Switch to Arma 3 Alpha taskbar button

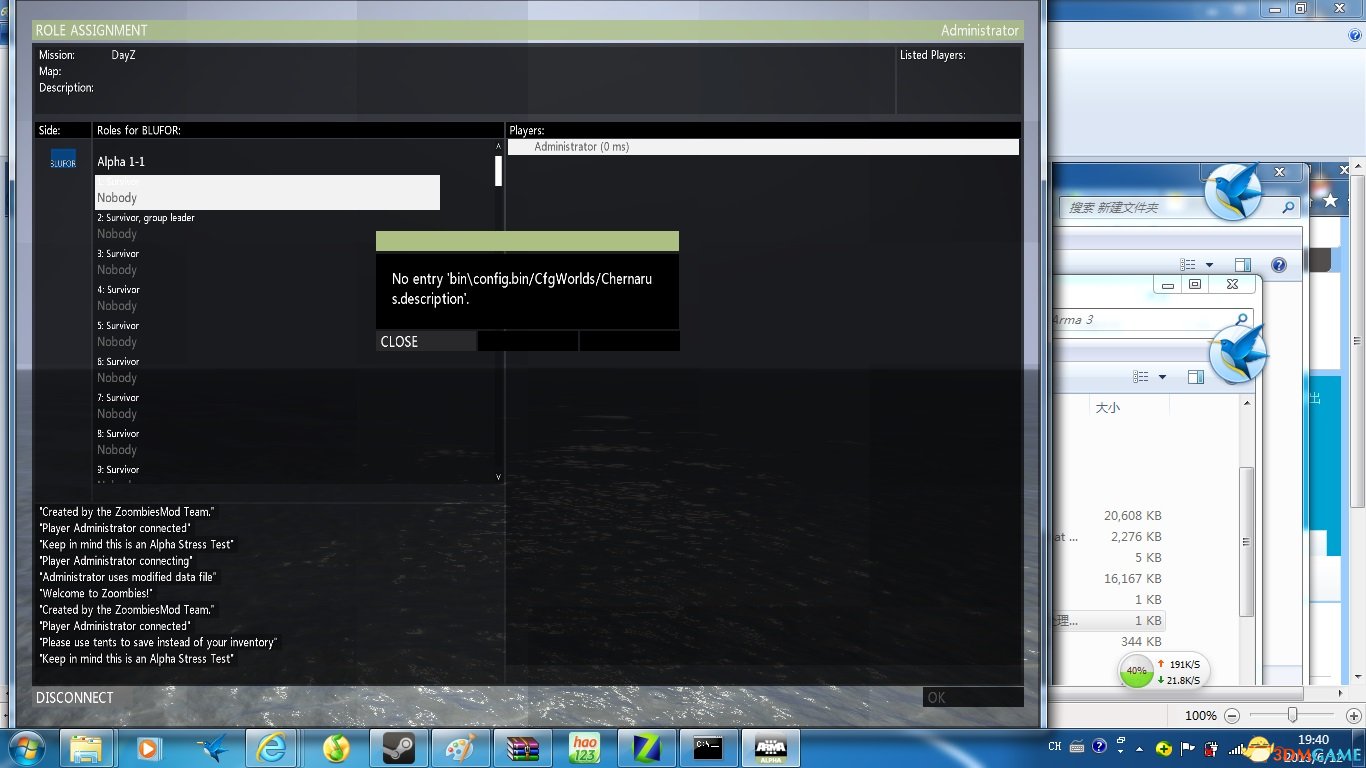click(770, 747)
